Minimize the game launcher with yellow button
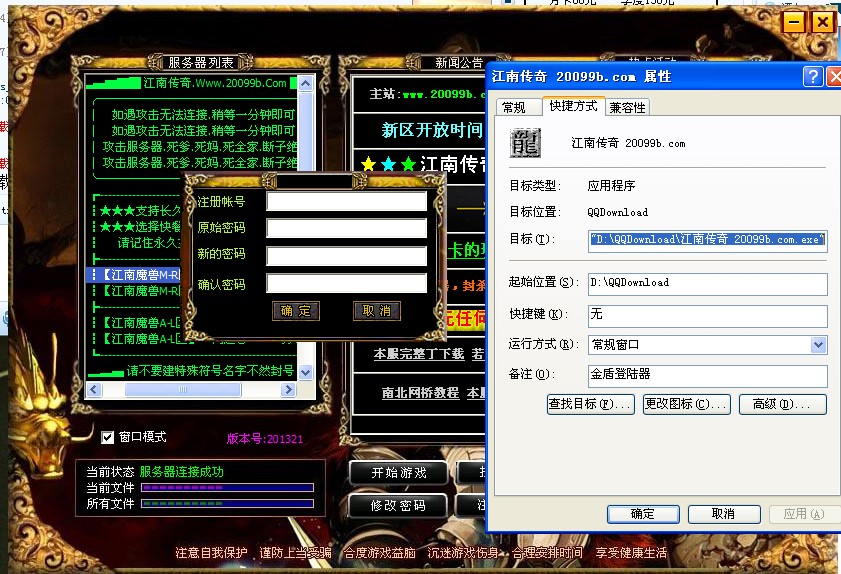The width and height of the screenshot is (841, 574). pyautogui.click(x=793, y=23)
